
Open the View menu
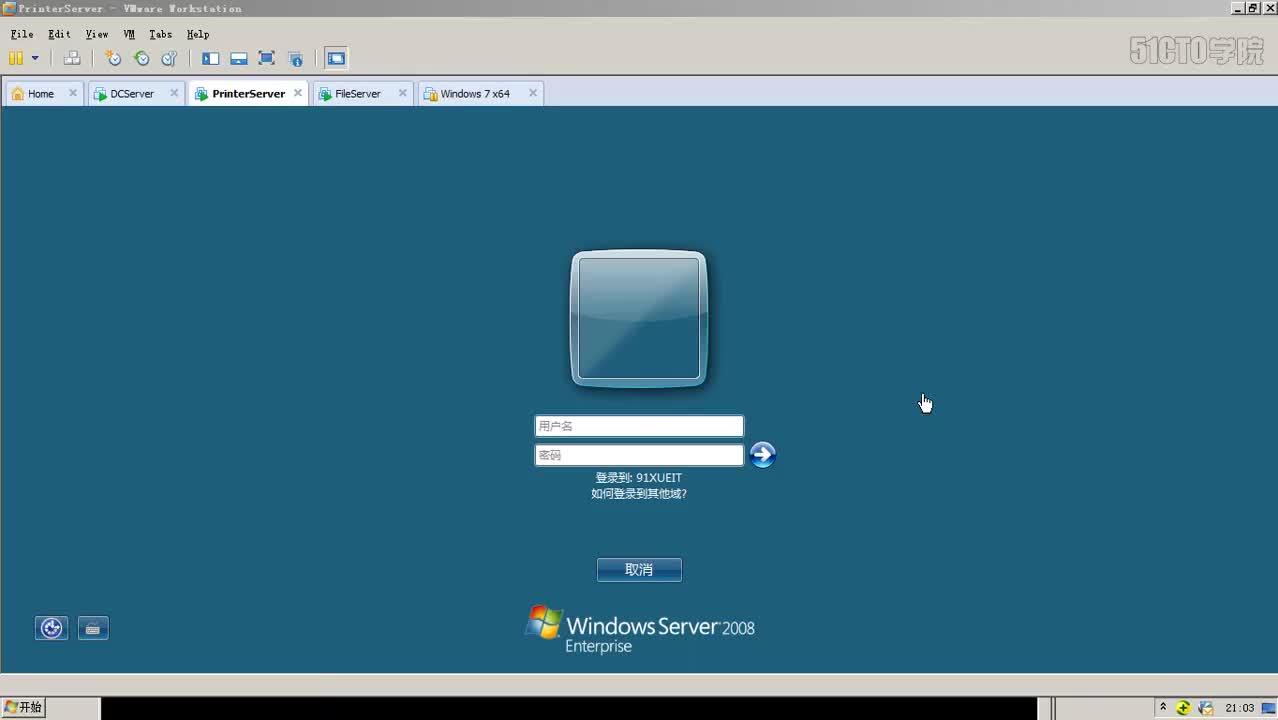click(x=97, y=34)
